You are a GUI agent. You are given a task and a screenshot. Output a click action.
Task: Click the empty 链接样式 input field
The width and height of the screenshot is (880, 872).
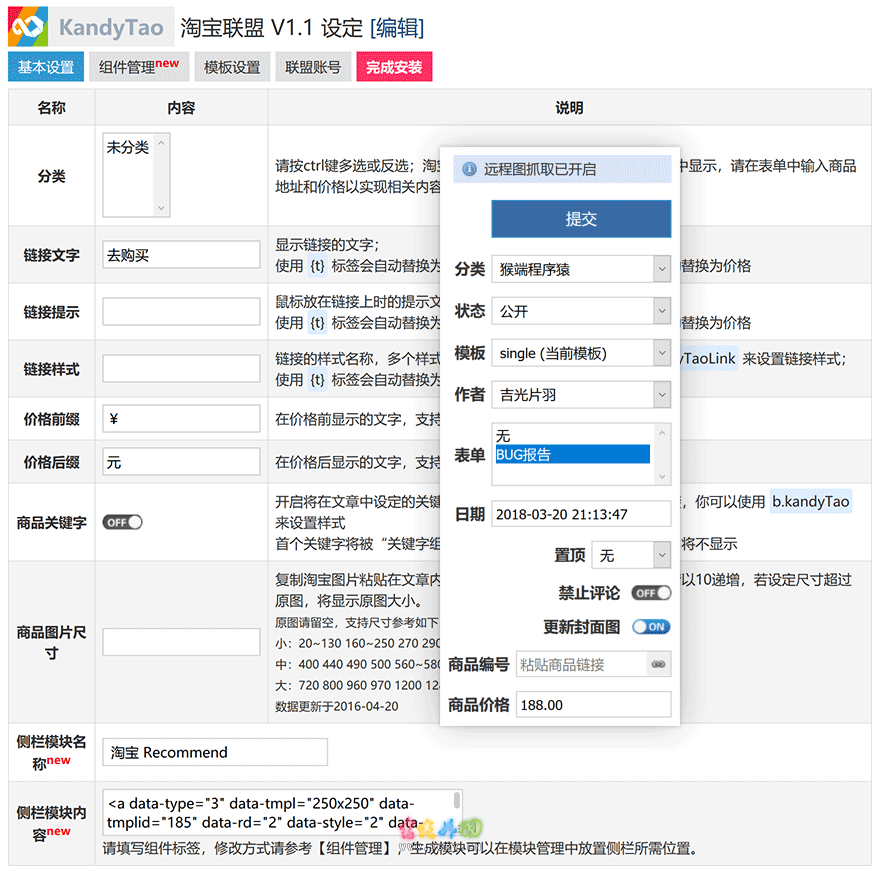point(181,368)
